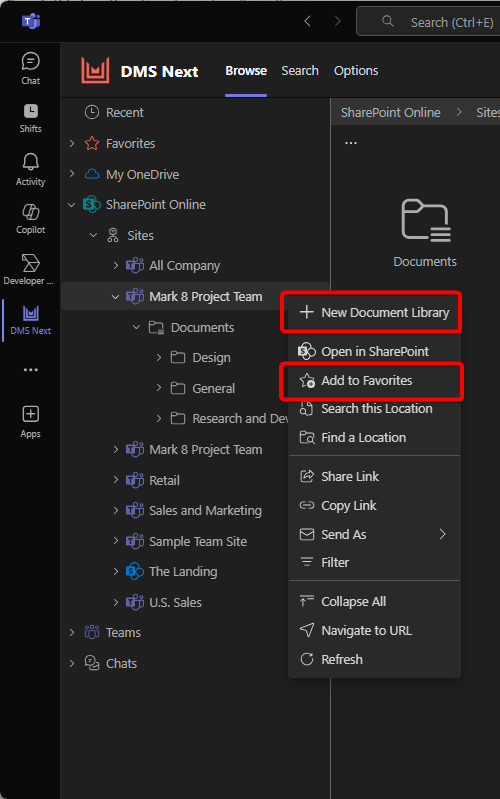Image resolution: width=500 pixels, height=799 pixels.
Task: Collapse the SharePoint Online node
Action: 72,205
